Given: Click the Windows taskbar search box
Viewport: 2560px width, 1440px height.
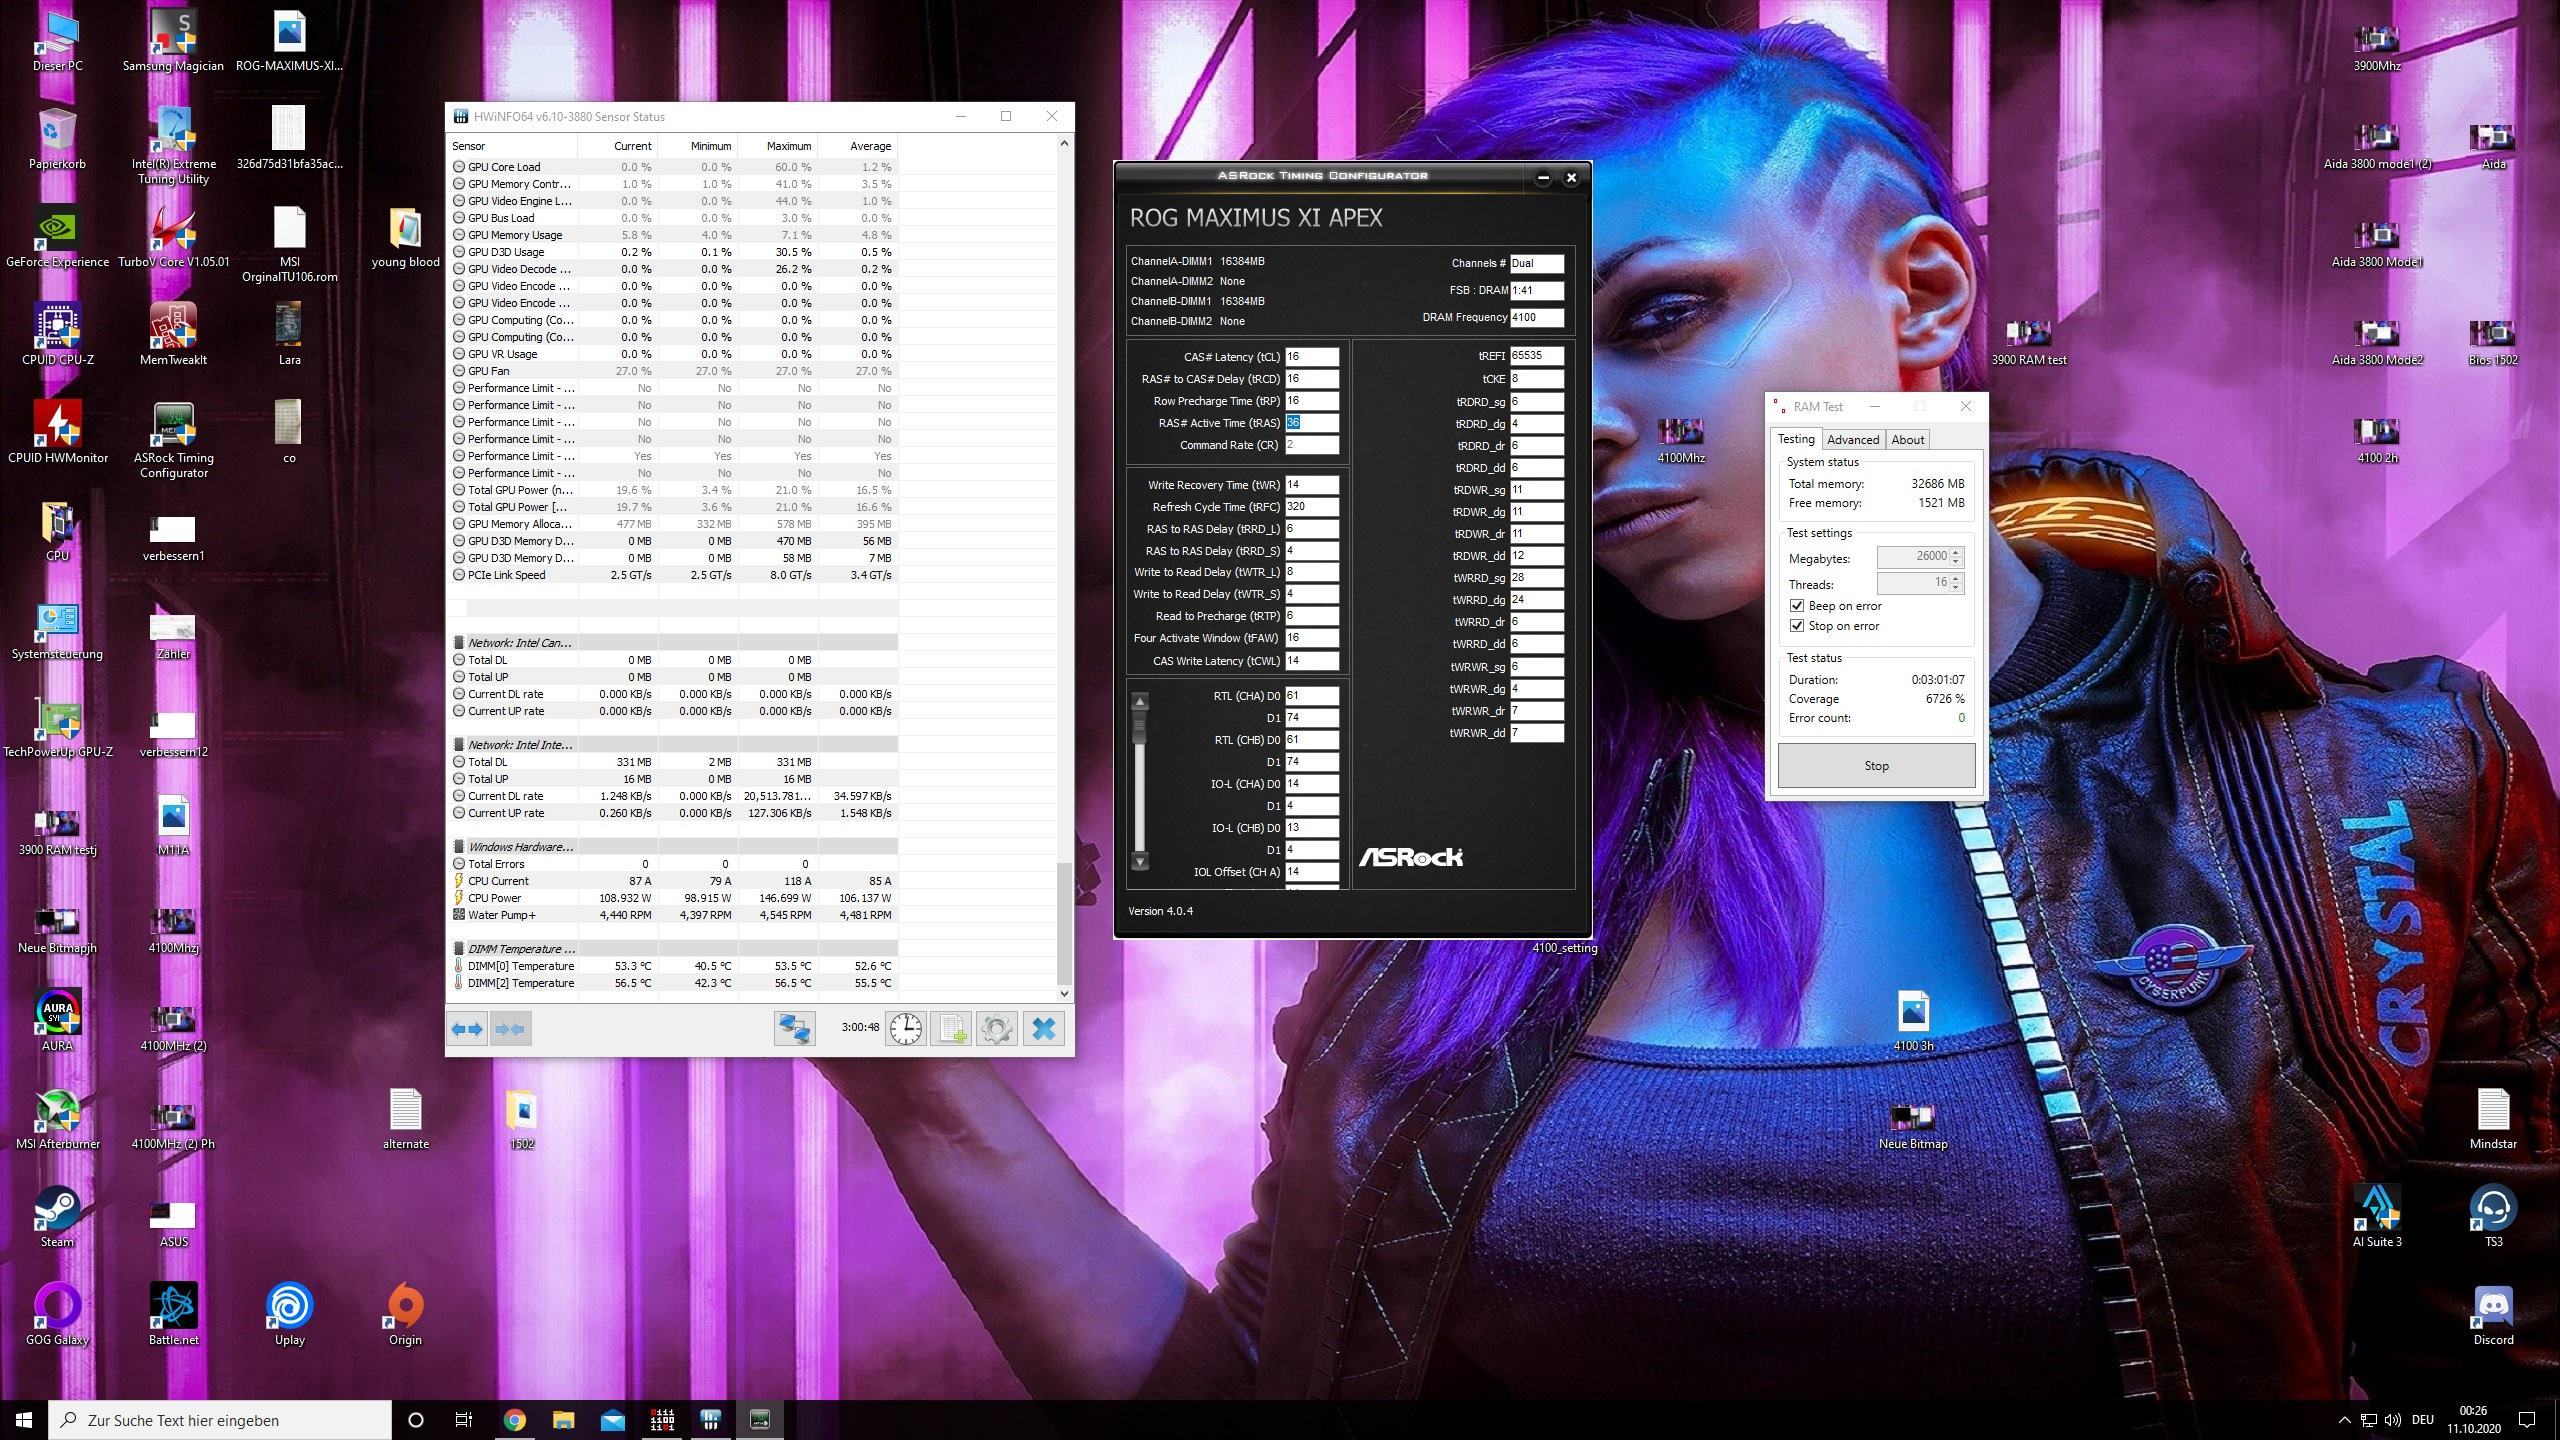Looking at the screenshot, I should tap(220, 1420).
